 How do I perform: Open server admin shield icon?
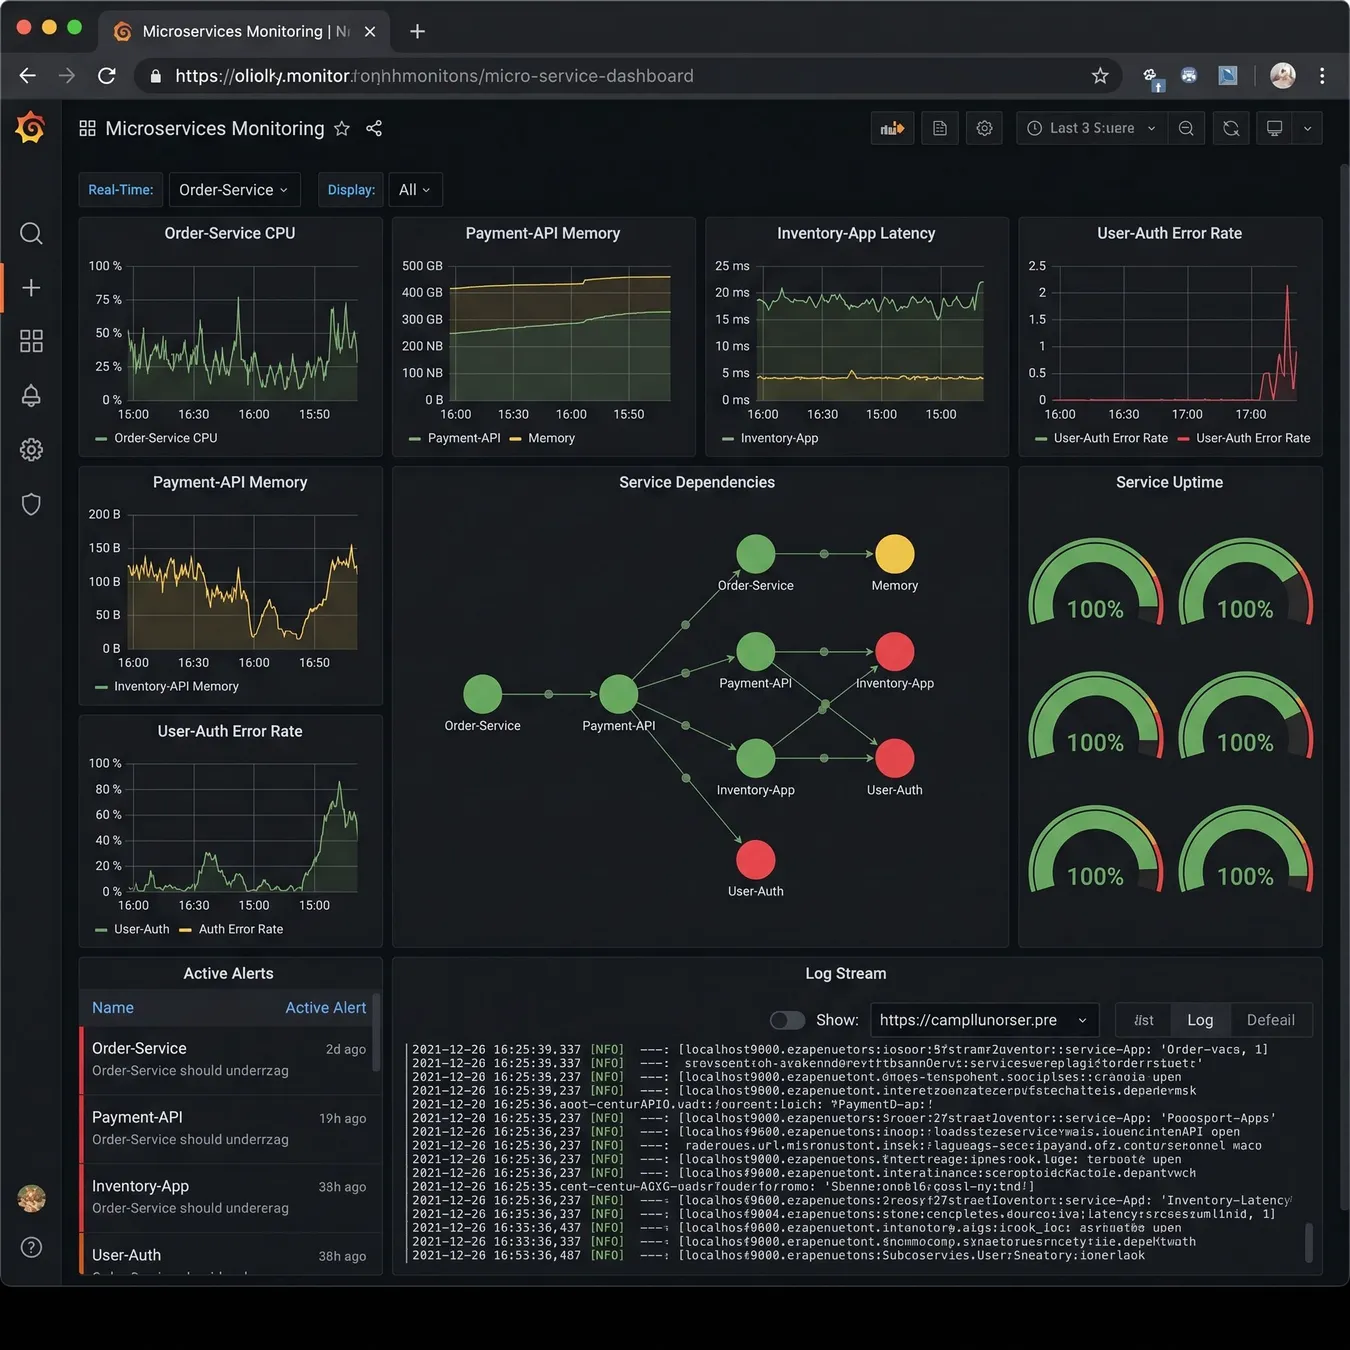point(31,504)
